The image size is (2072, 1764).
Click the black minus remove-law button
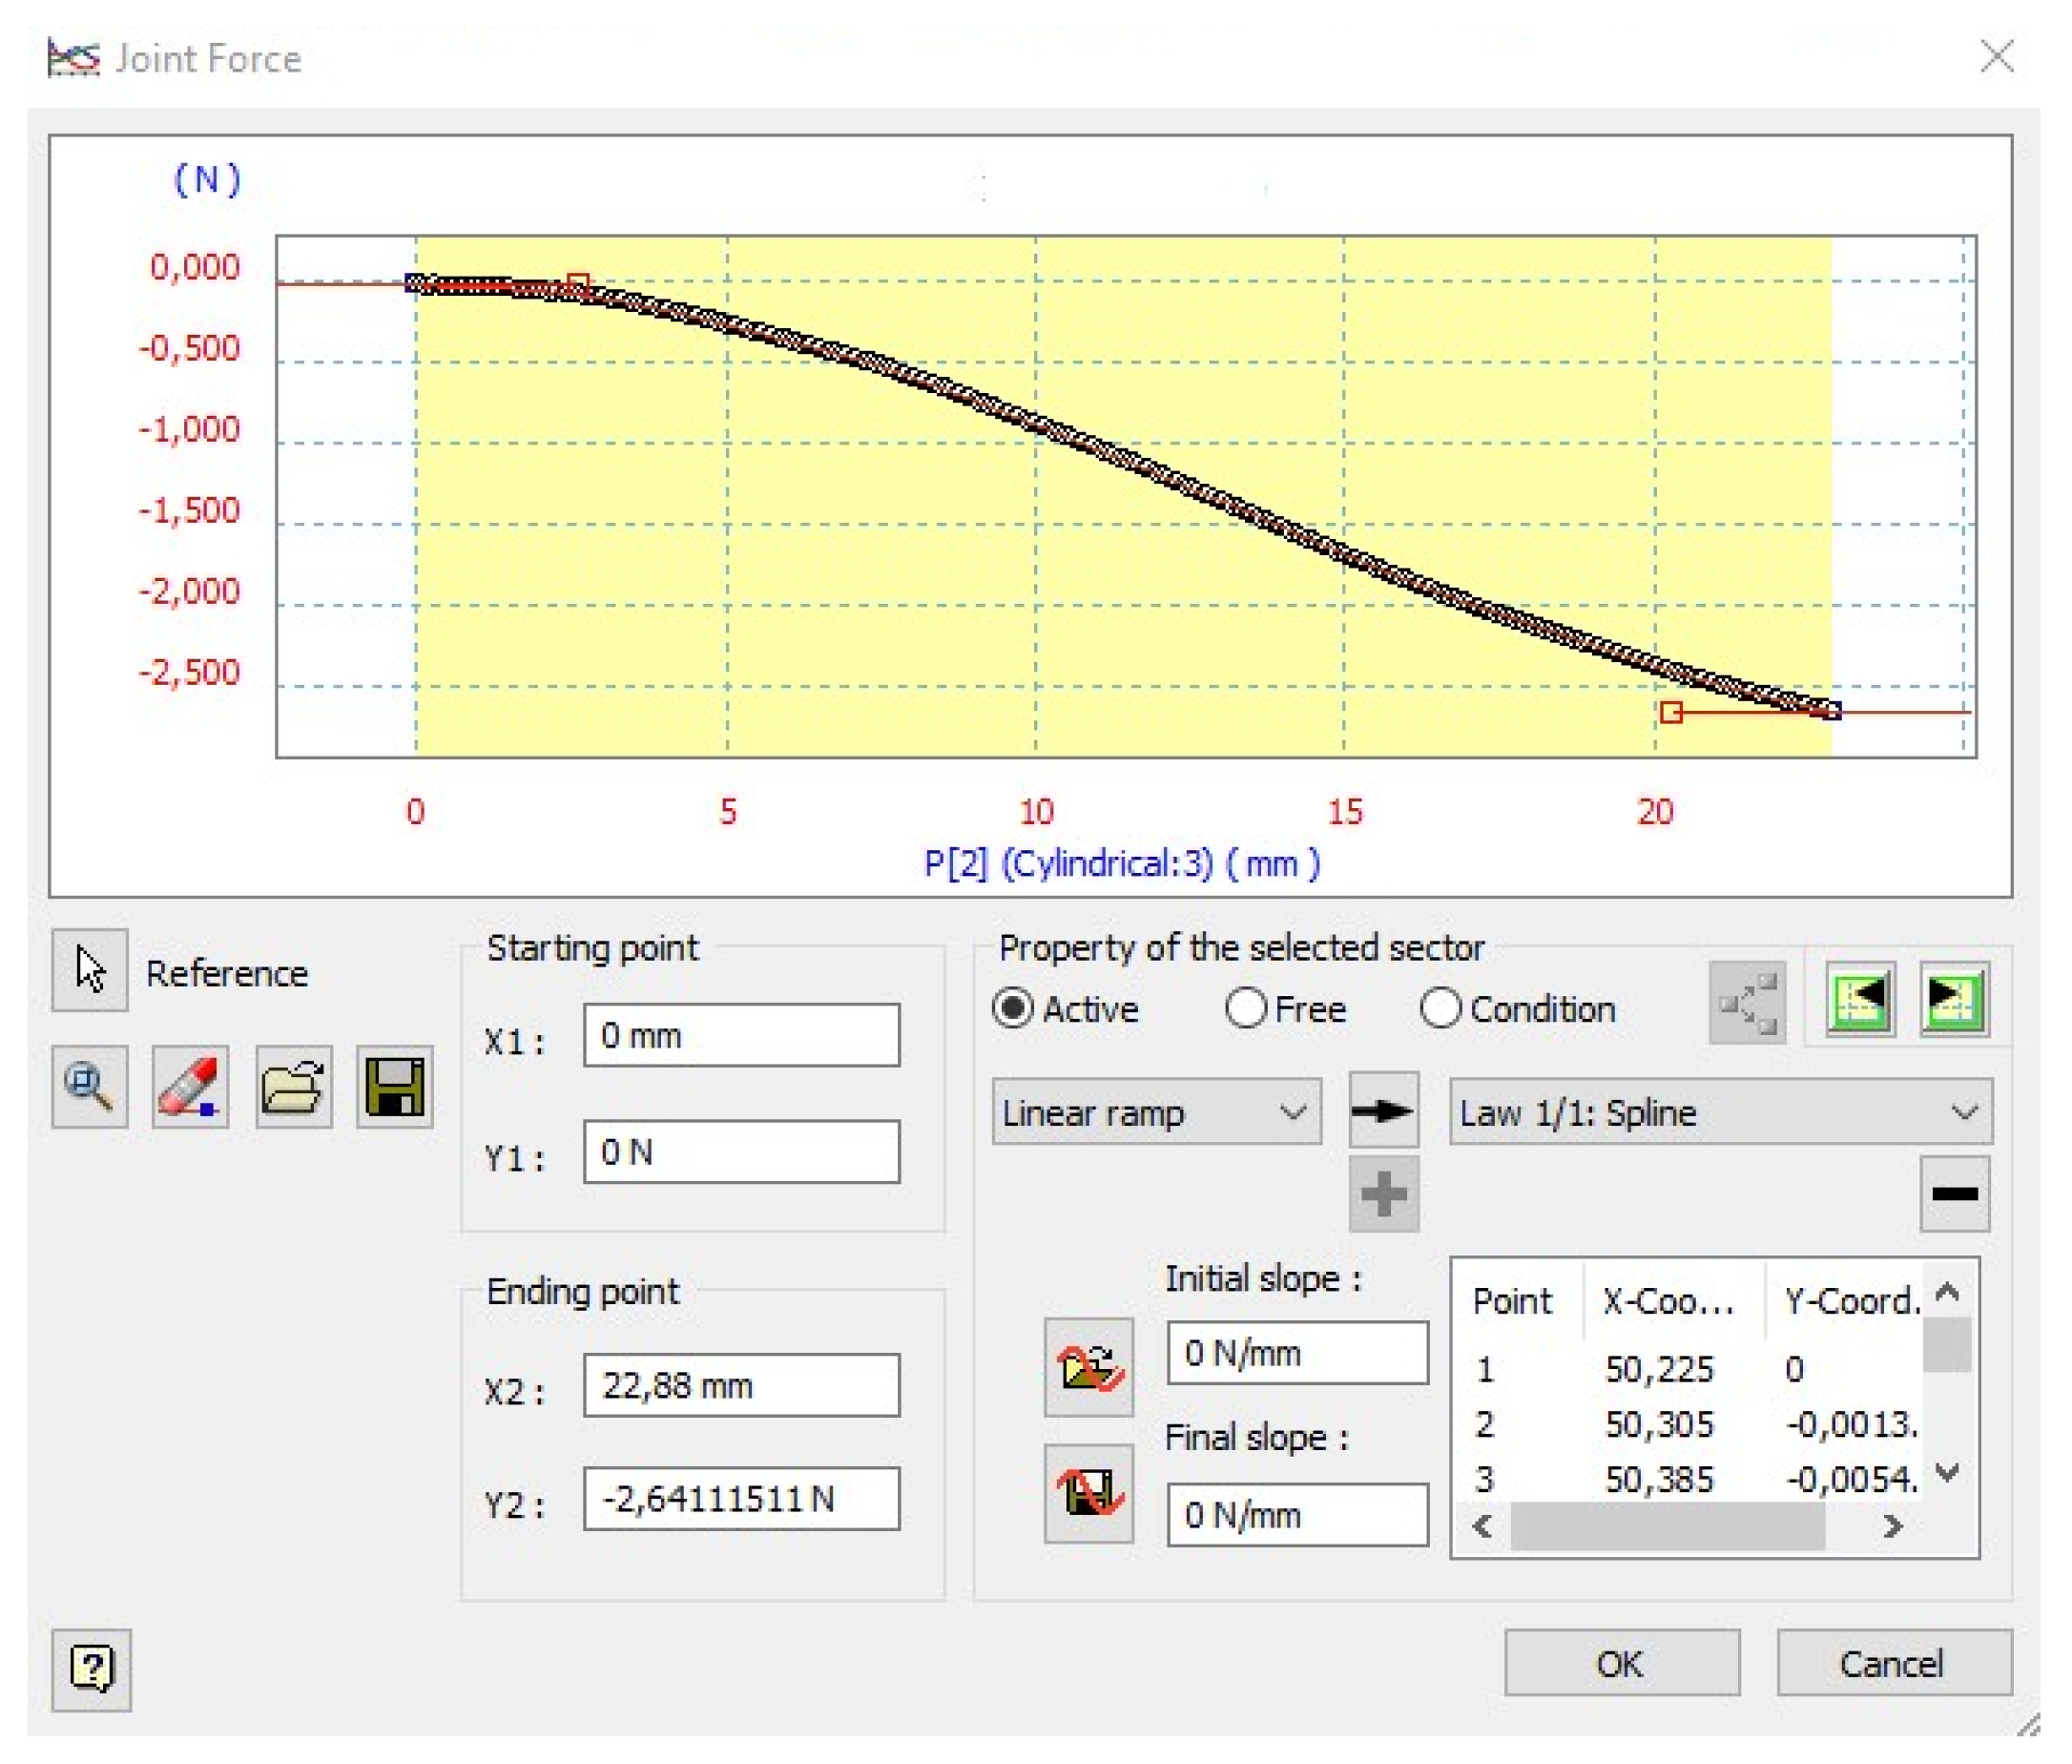1955,1194
